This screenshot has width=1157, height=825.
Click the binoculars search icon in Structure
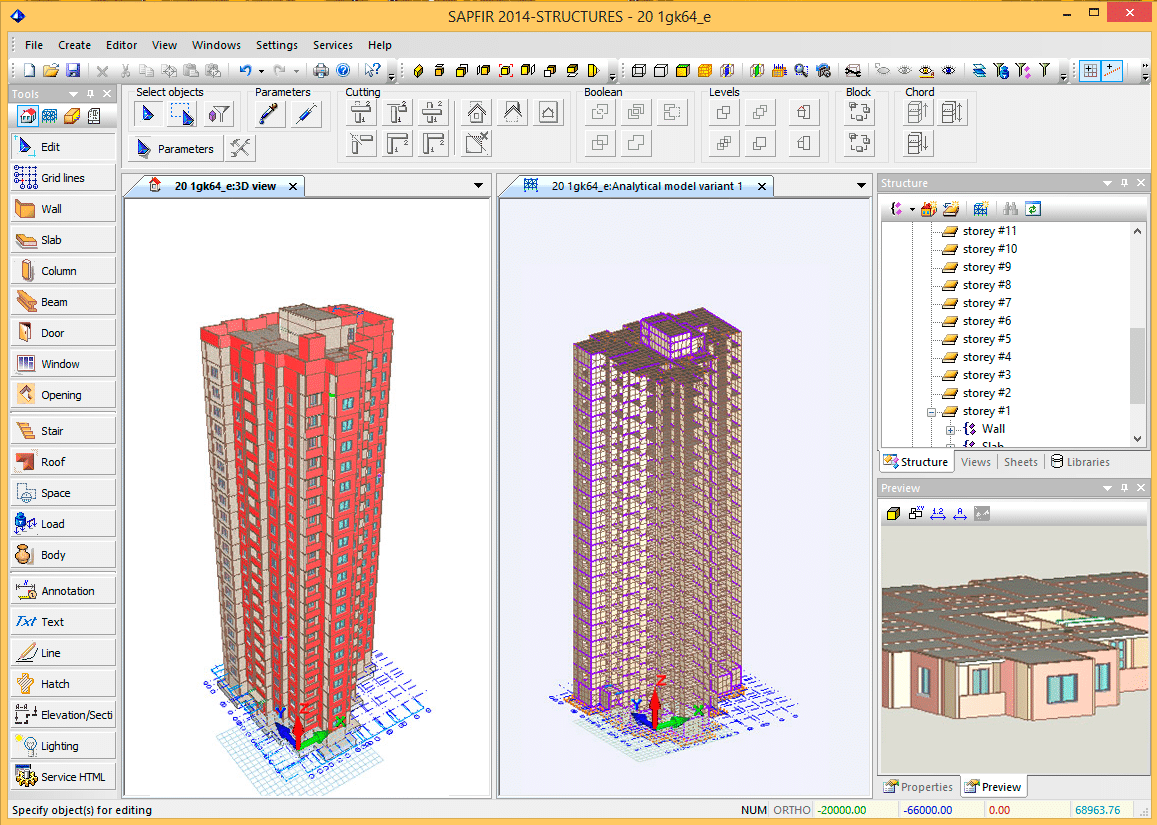point(1011,208)
